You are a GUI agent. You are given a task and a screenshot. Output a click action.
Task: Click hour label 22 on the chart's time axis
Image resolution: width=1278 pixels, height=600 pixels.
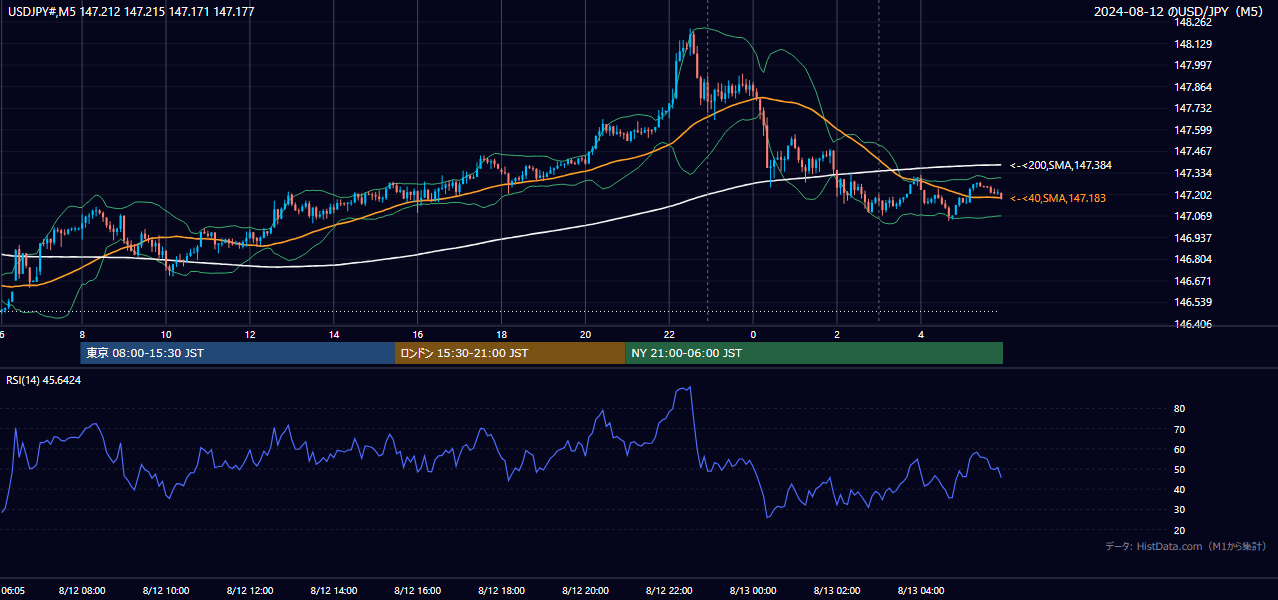[x=669, y=334]
